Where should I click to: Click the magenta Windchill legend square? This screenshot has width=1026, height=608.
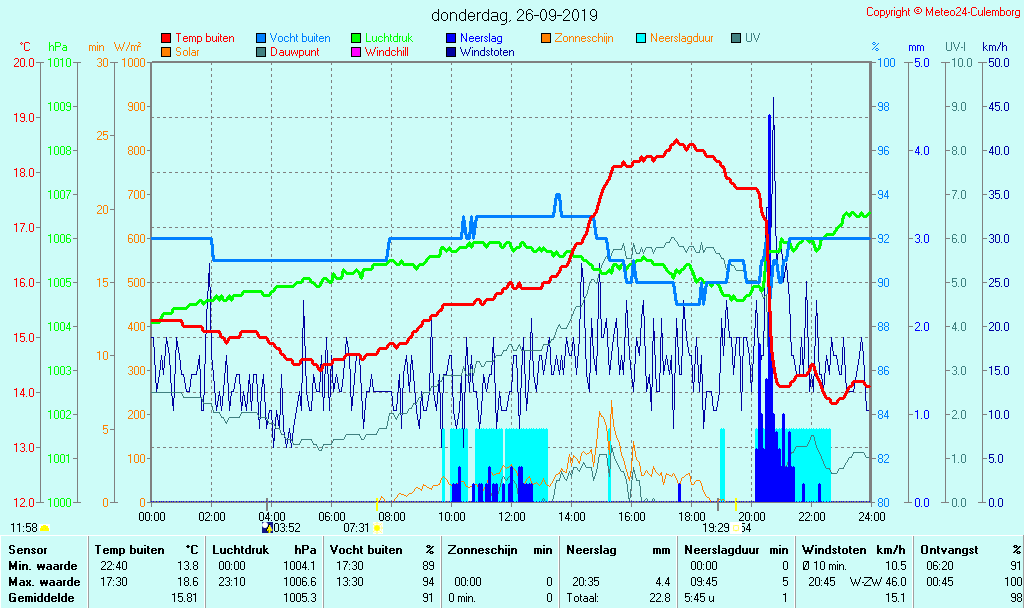tap(356, 52)
